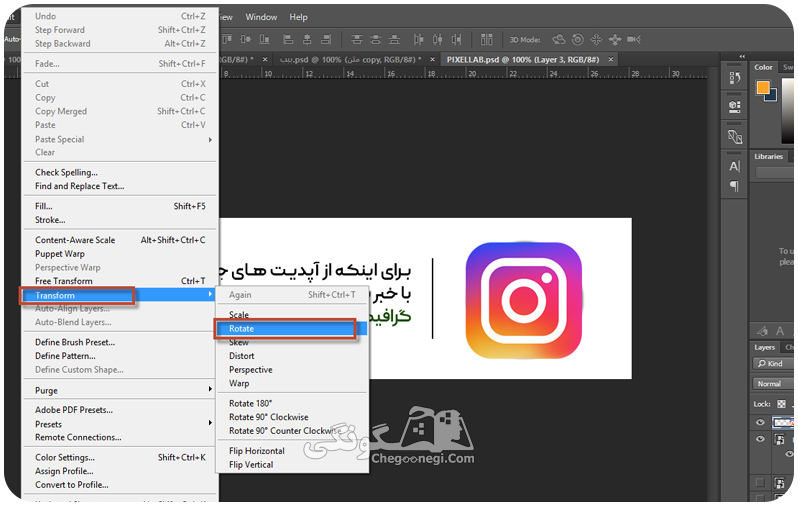Hide the top selected layer's eye icon
This screenshot has width=798, height=508.
click(760, 422)
